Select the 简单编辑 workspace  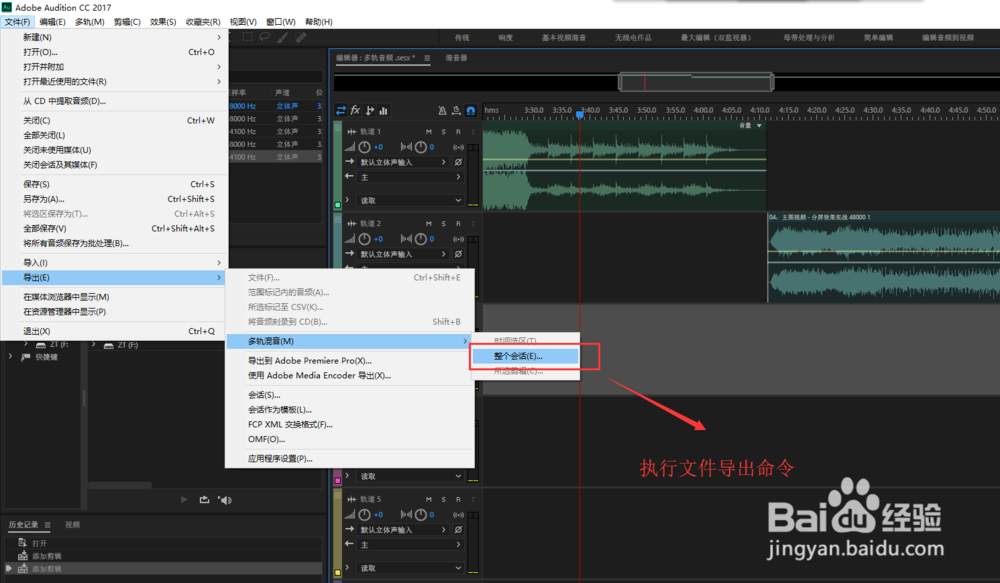(x=878, y=38)
